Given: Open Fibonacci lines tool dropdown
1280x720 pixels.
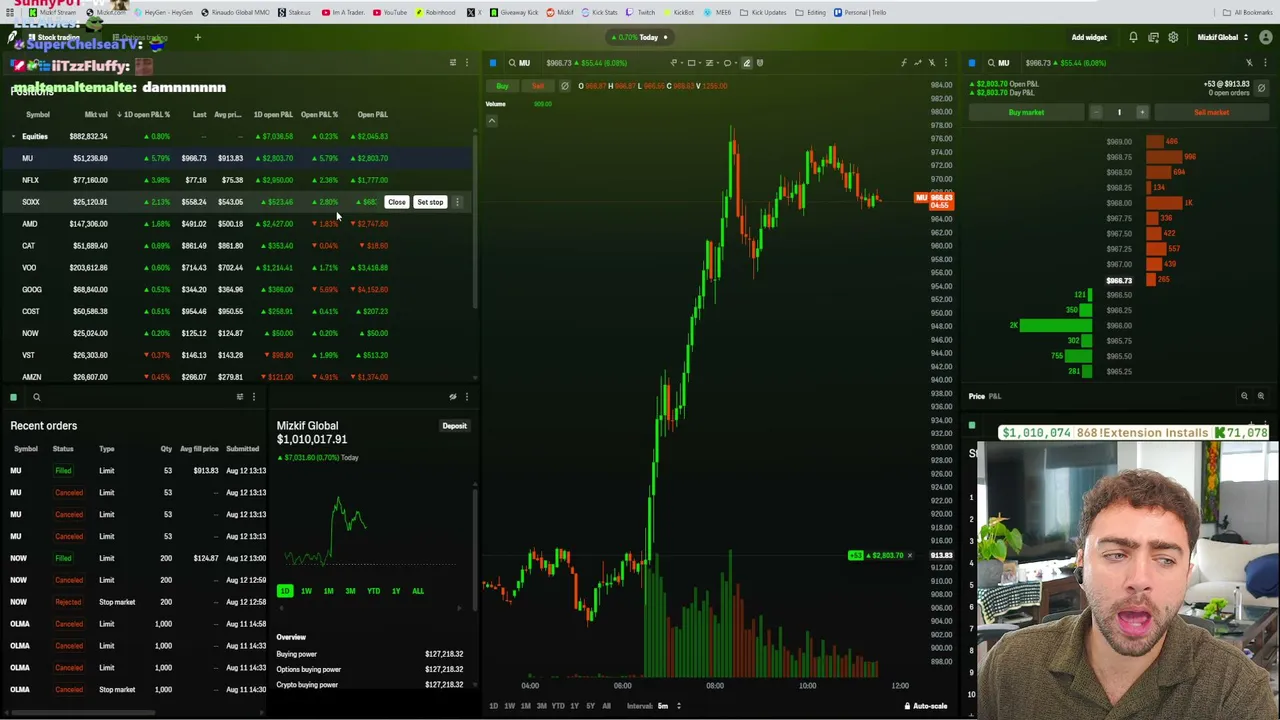Looking at the screenshot, I should [x=711, y=63].
